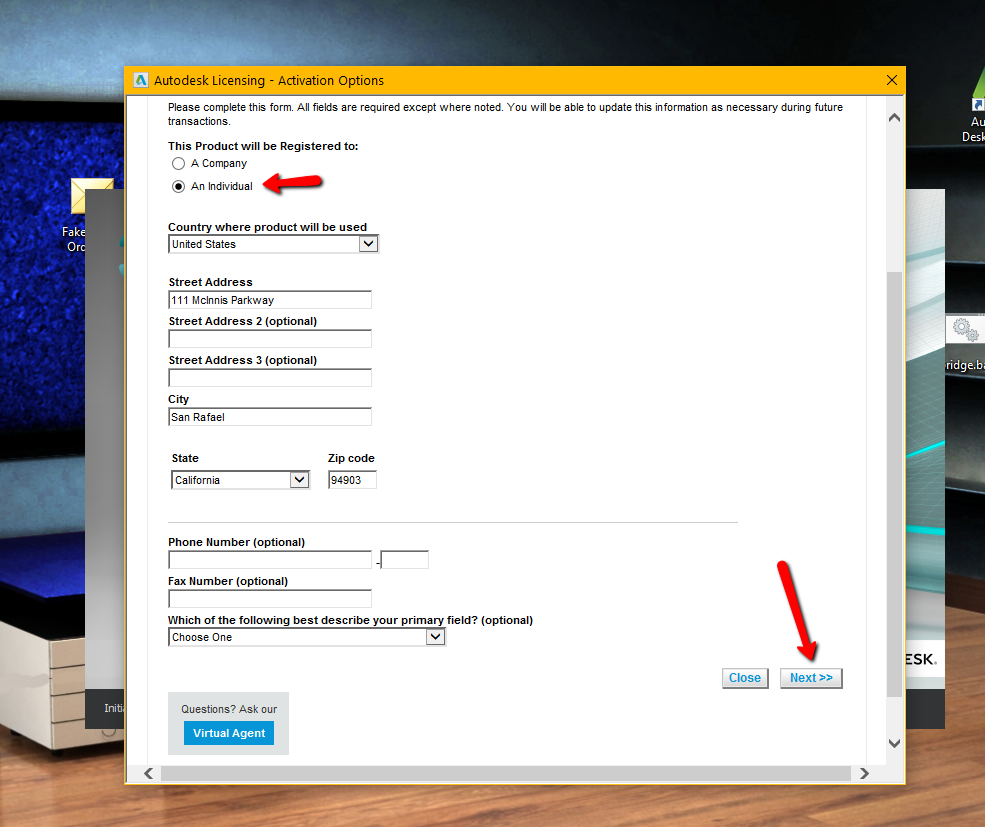Click the horizontal scrollbar left arrow
The image size is (985, 827).
[148, 774]
